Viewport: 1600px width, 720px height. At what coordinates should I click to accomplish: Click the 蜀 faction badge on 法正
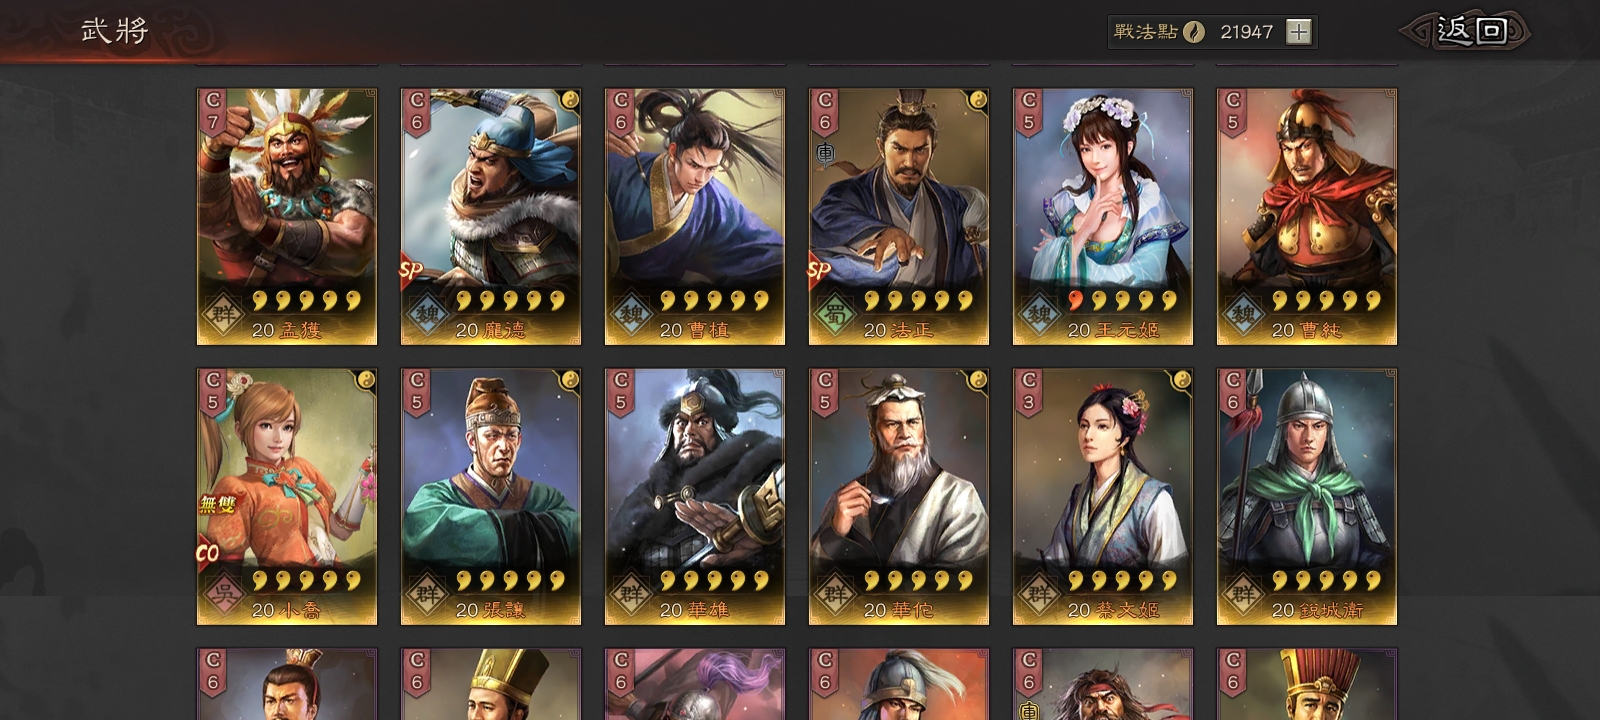tap(836, 315)
